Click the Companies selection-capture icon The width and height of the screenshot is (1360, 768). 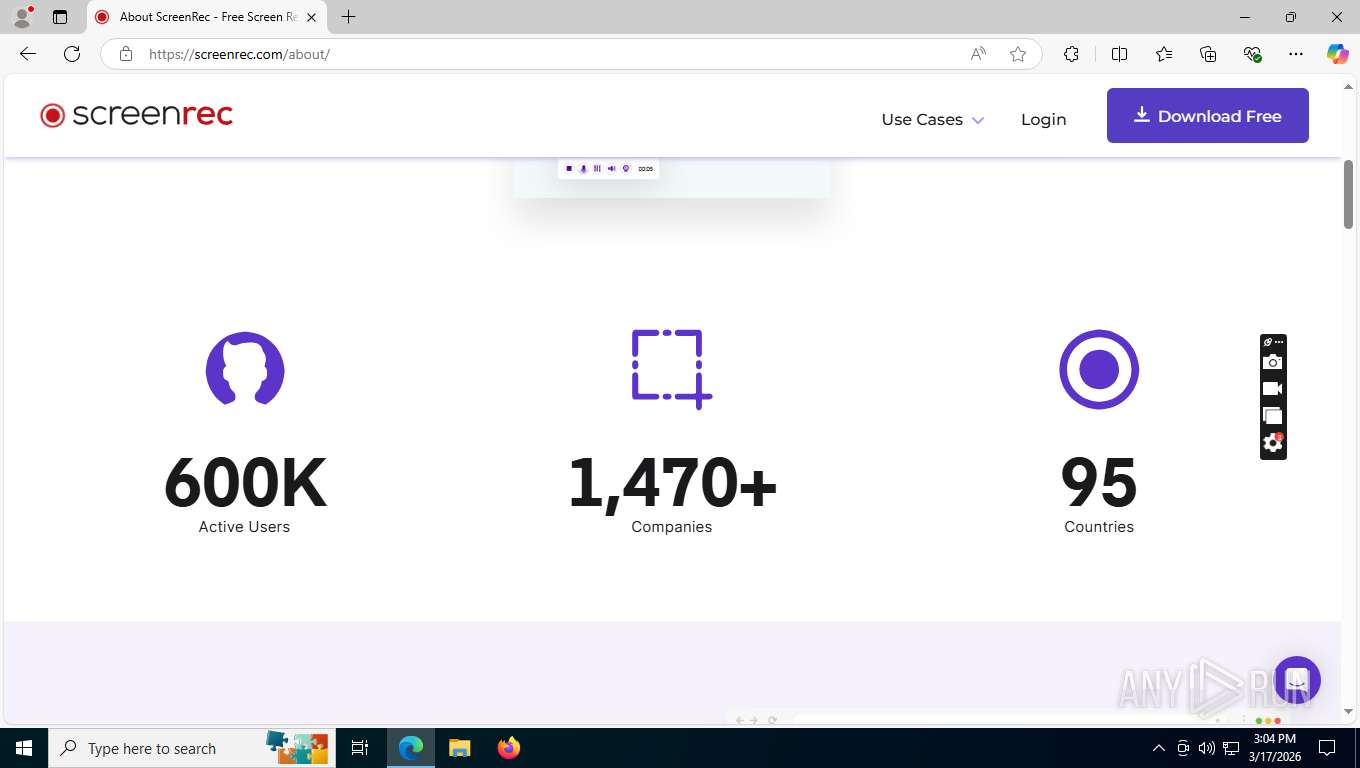672,369
